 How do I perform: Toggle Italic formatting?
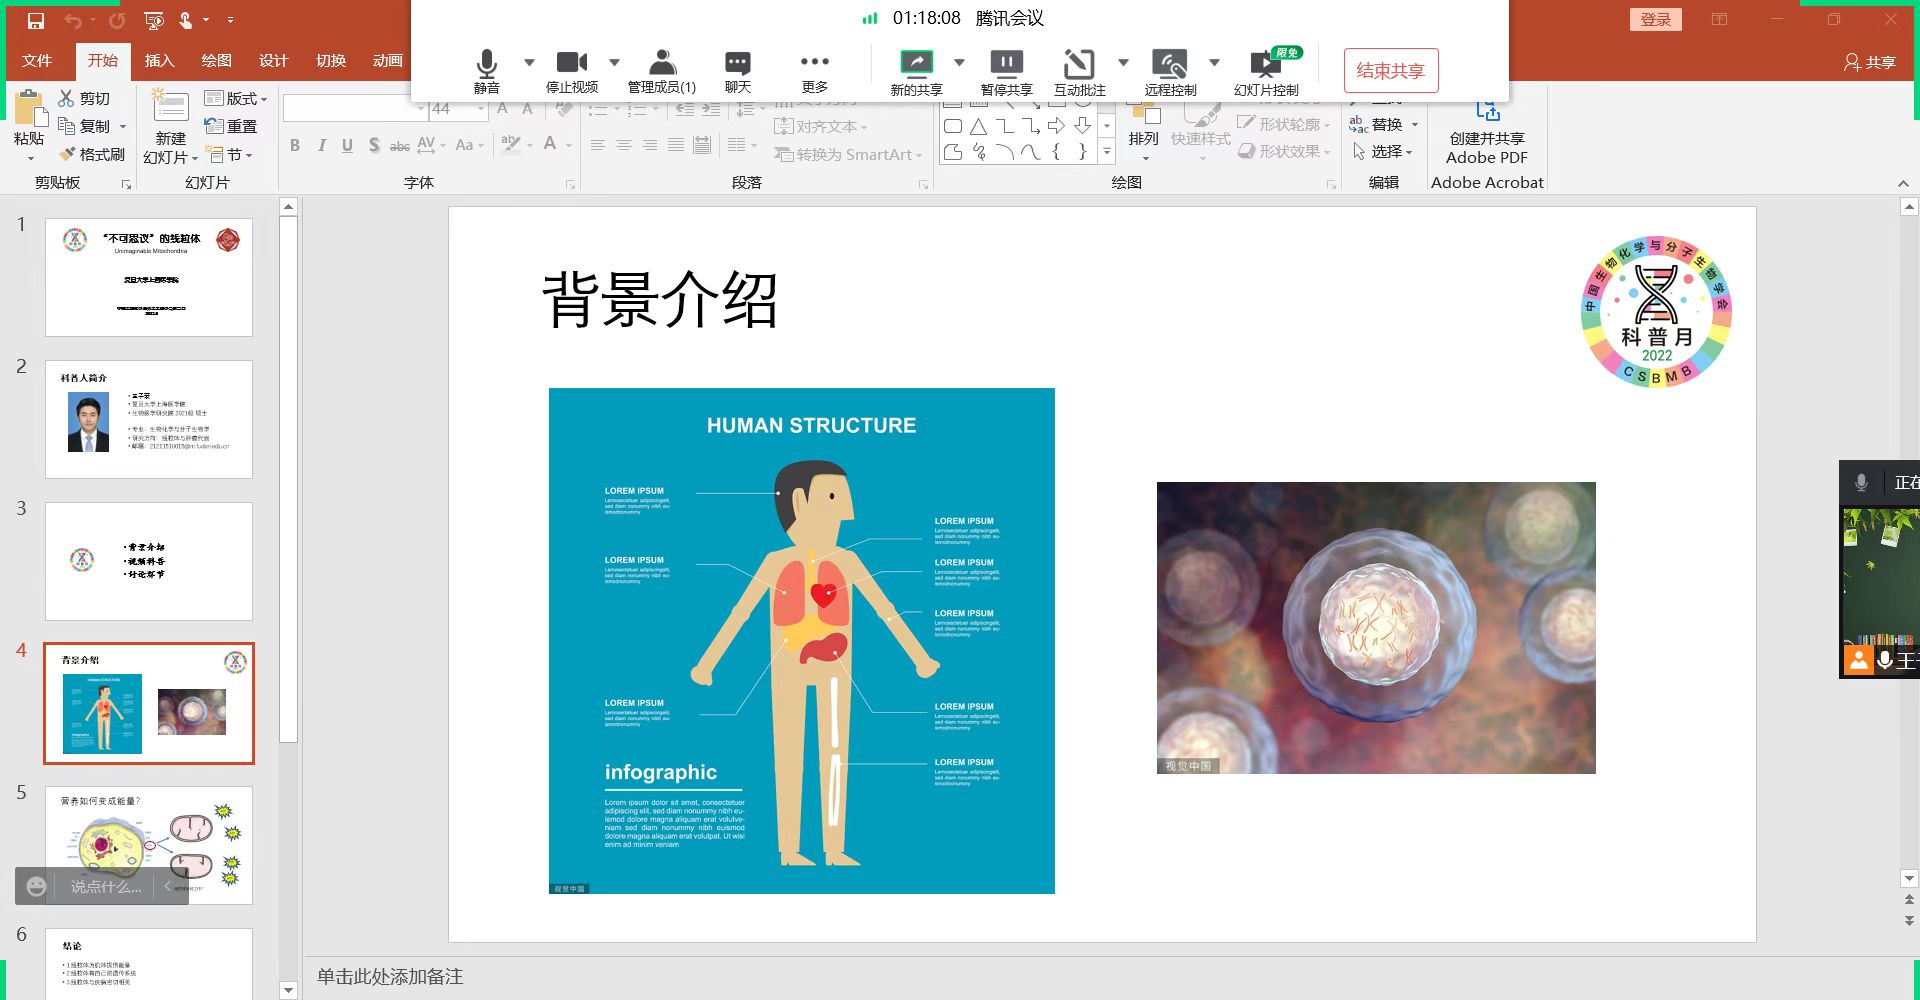pyautogui.click(x=321, y=145)
